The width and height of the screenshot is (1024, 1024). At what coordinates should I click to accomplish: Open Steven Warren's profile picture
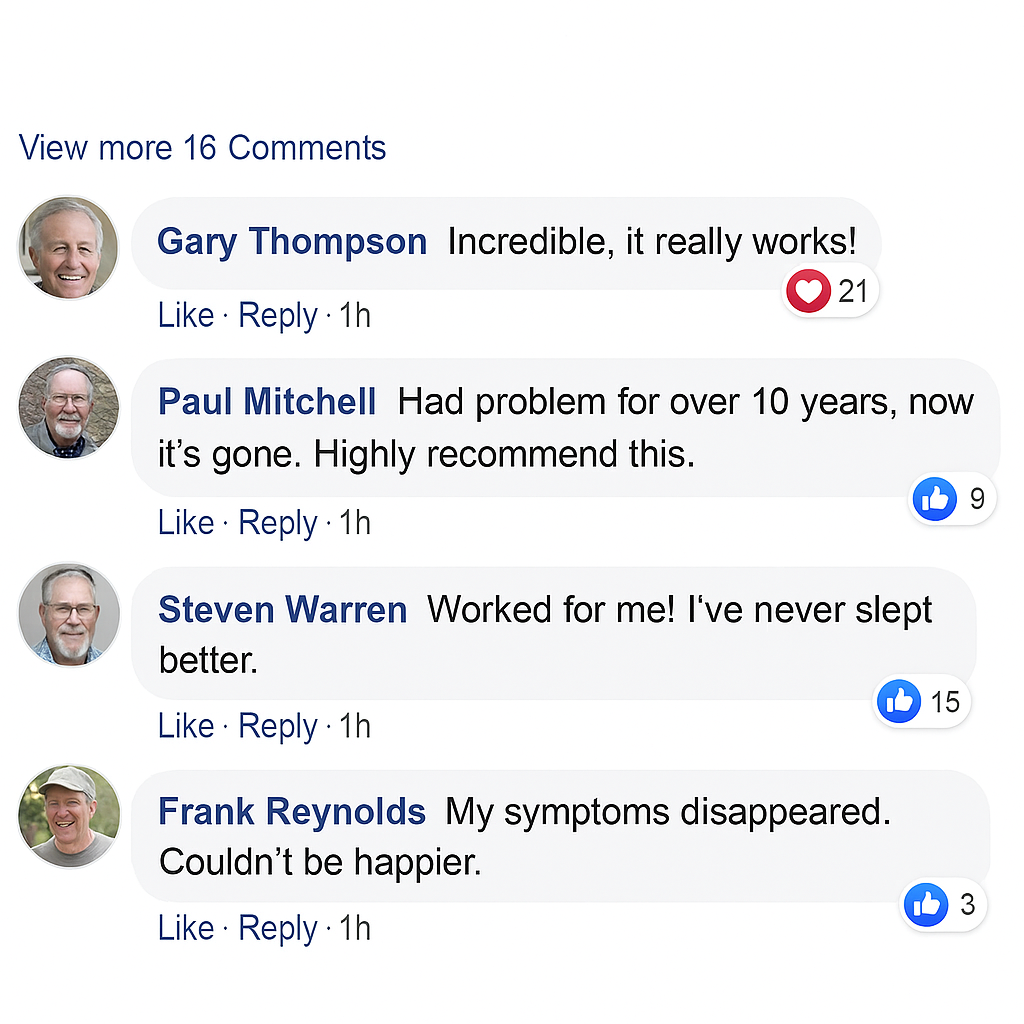pos(69,615)
